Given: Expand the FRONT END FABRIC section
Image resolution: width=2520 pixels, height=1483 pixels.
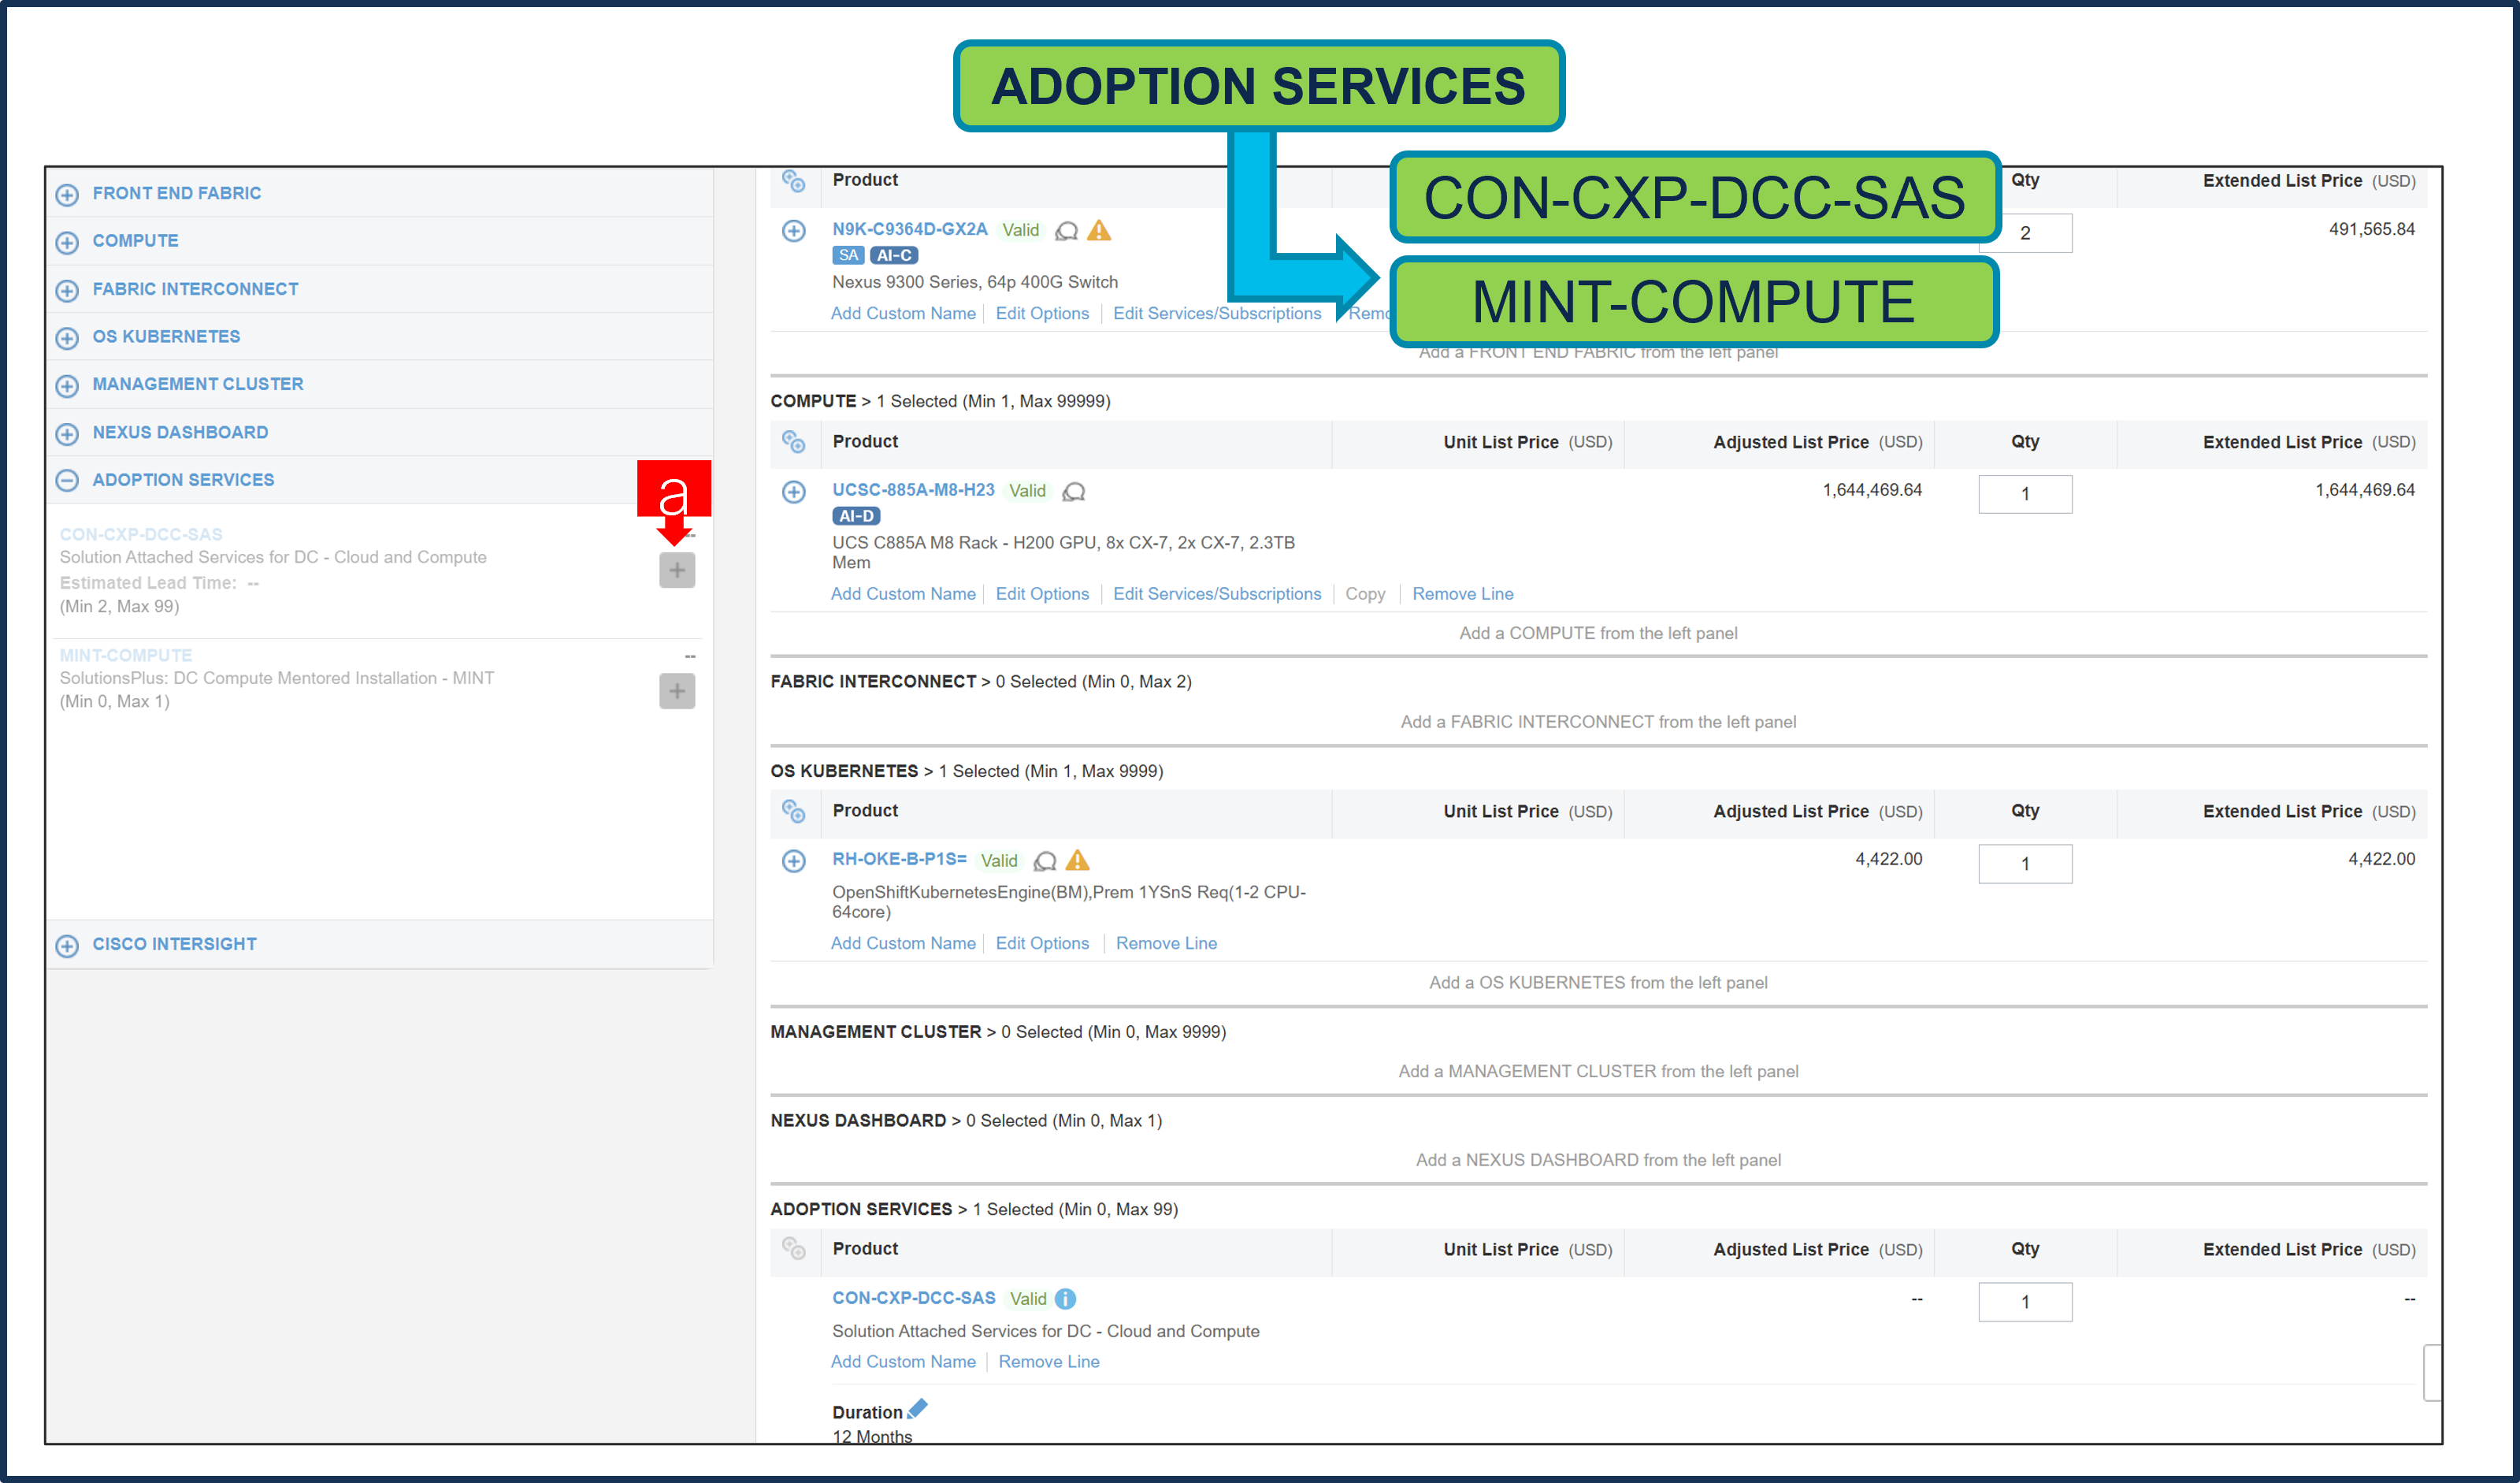Looking at the screenshot, I should 67,194.
